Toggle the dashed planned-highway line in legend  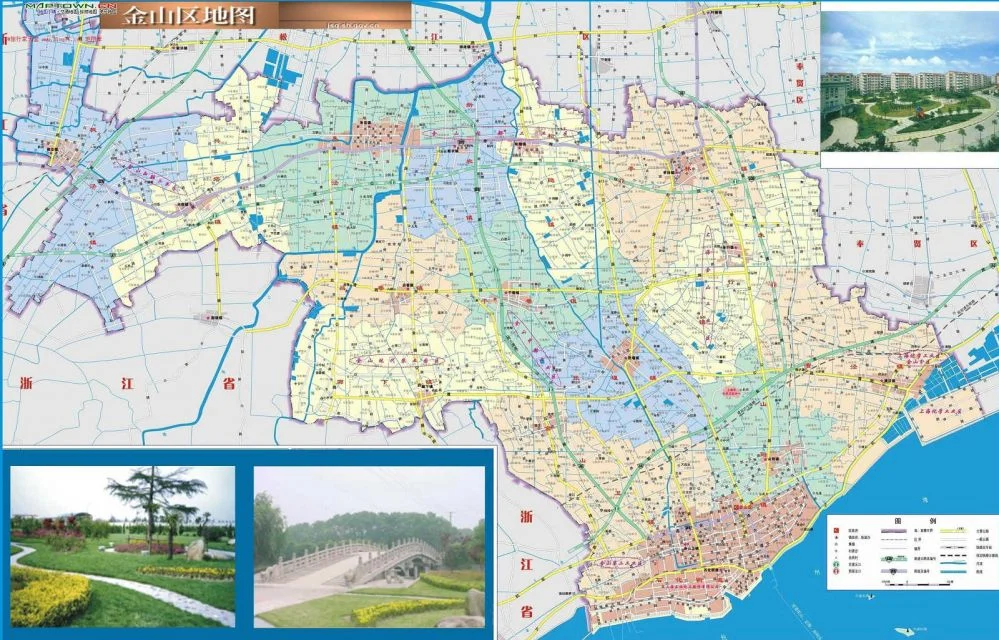click(x=953, y=555)
